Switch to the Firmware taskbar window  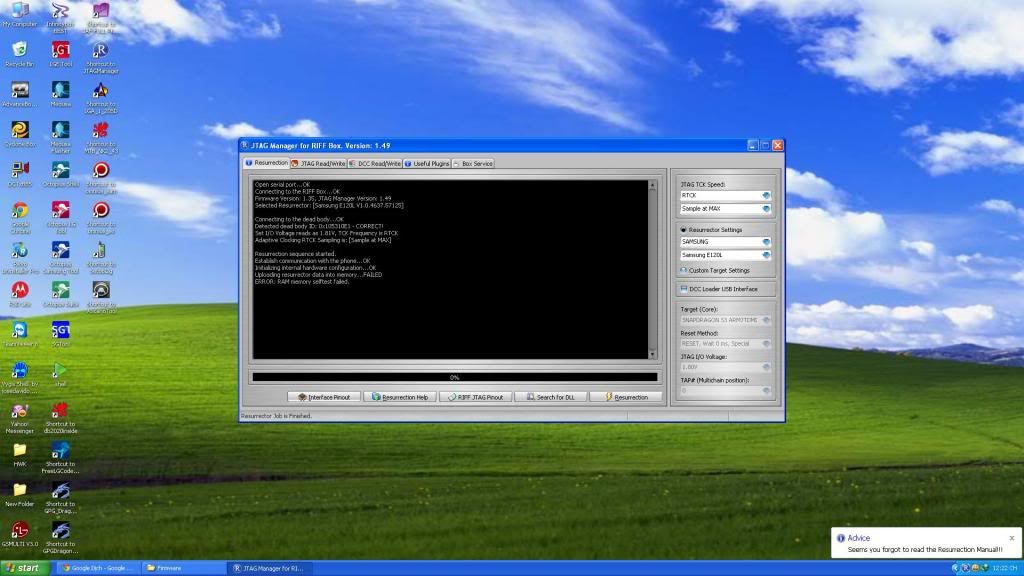pos(183,568)
